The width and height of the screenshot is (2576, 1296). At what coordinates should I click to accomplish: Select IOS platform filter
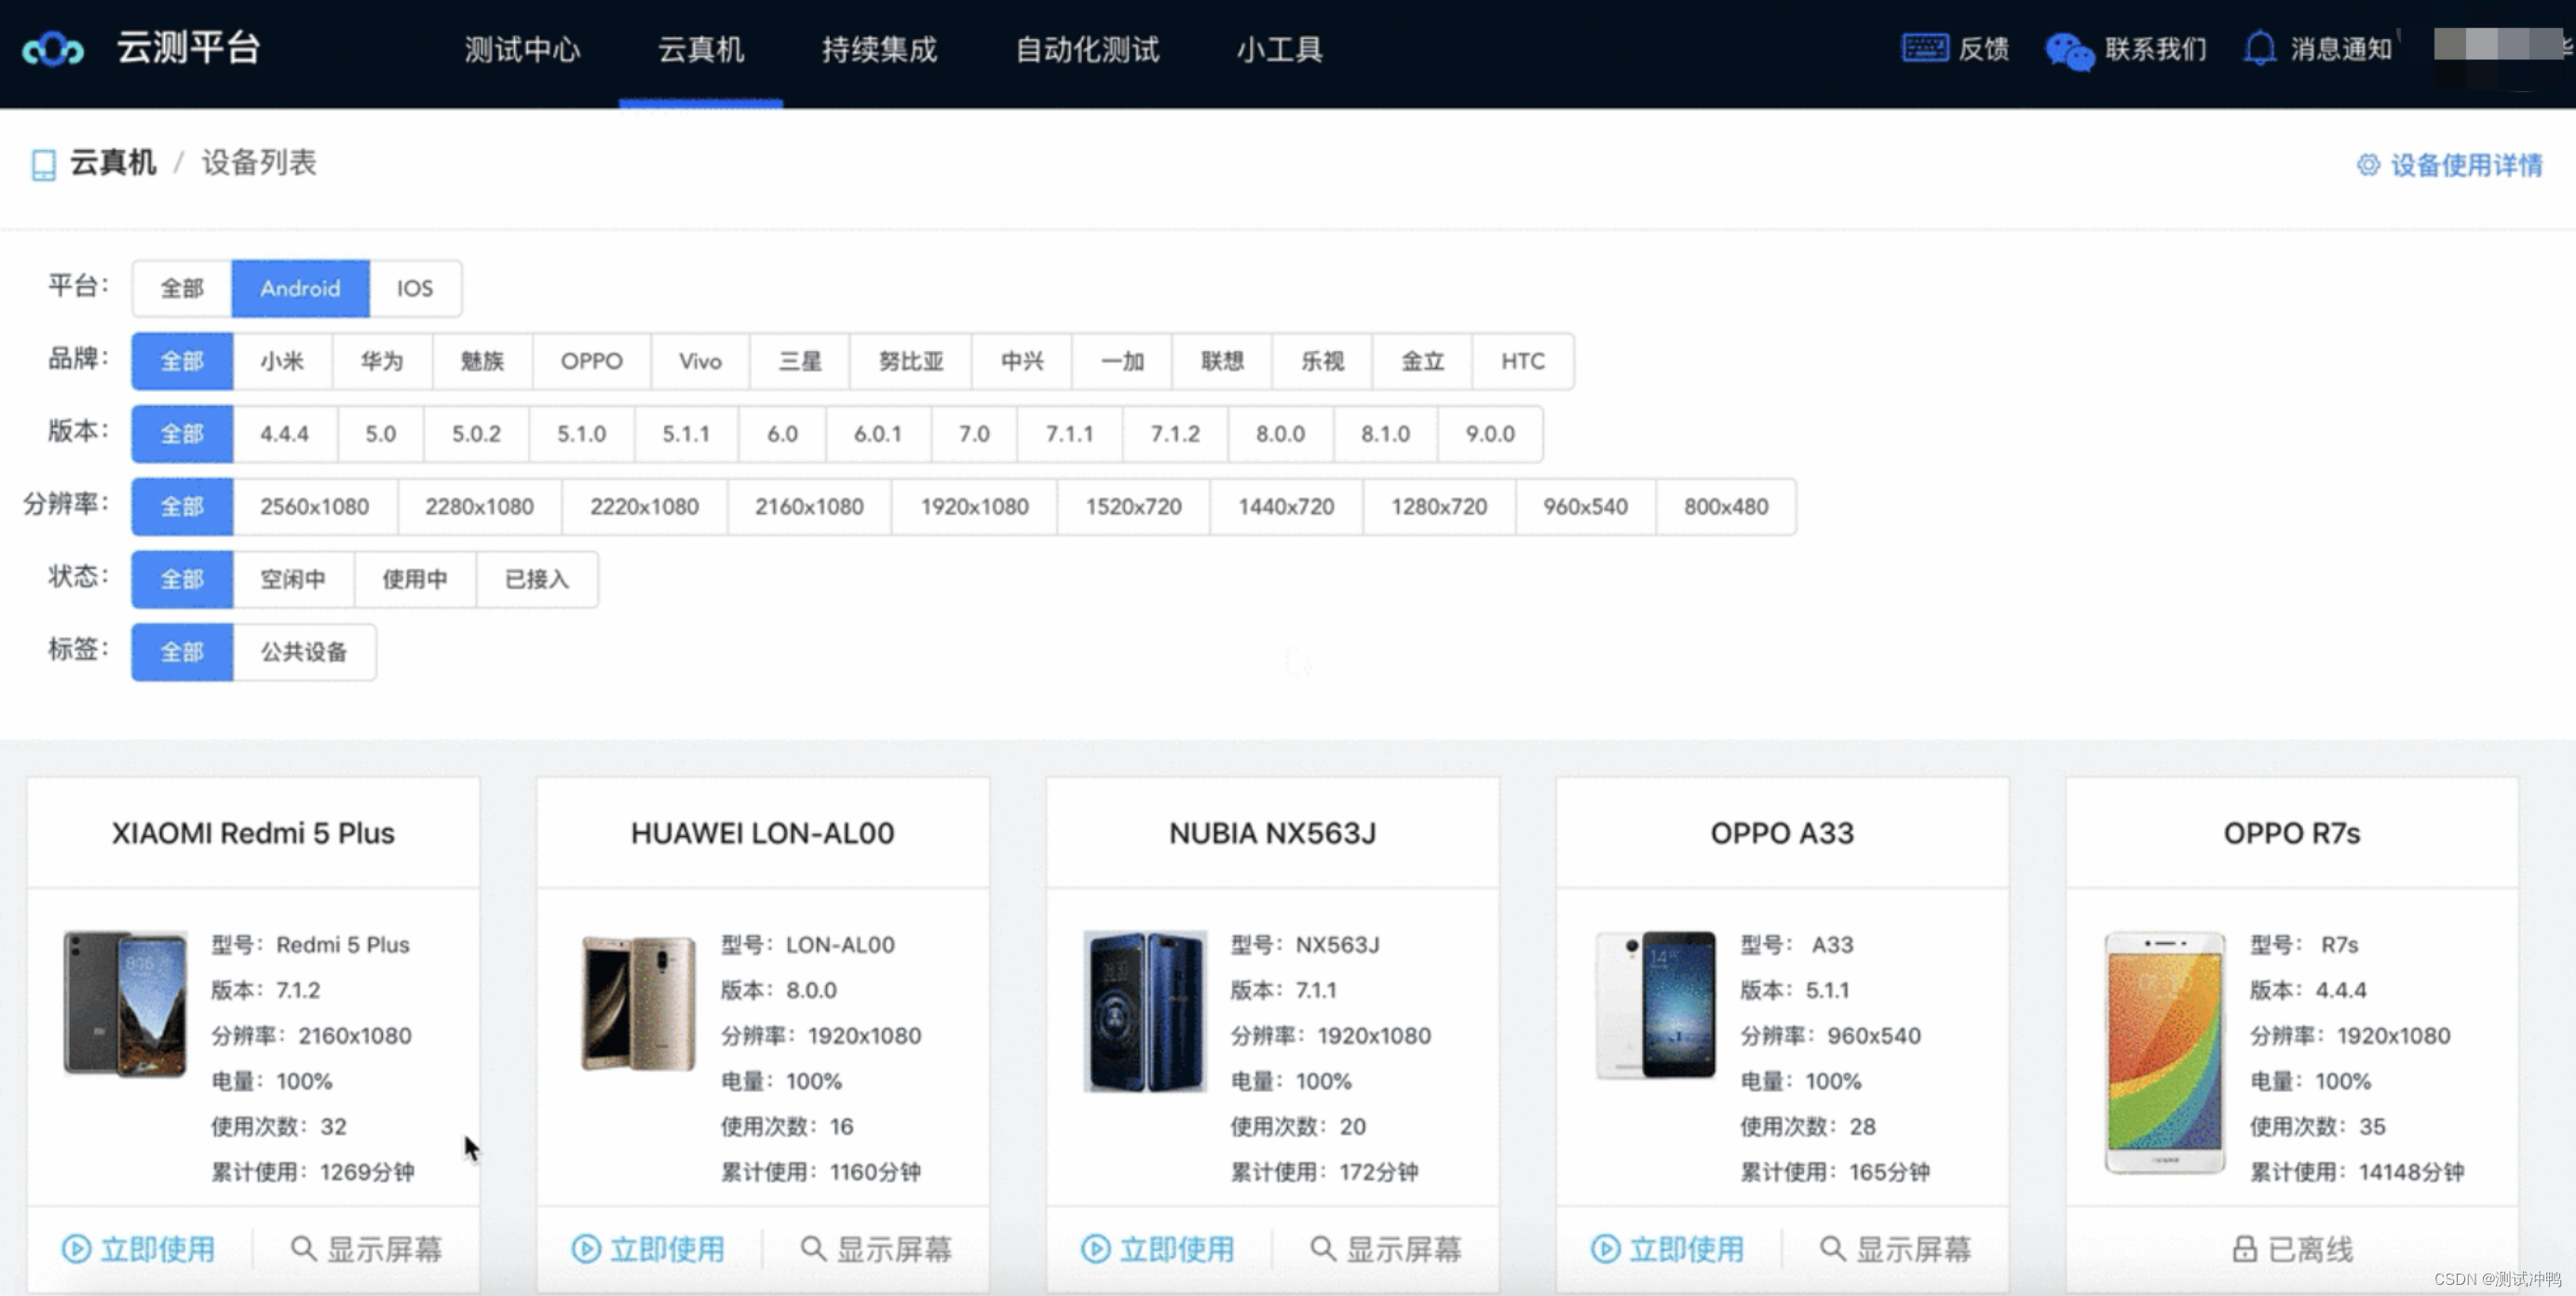tap(415, 288)
